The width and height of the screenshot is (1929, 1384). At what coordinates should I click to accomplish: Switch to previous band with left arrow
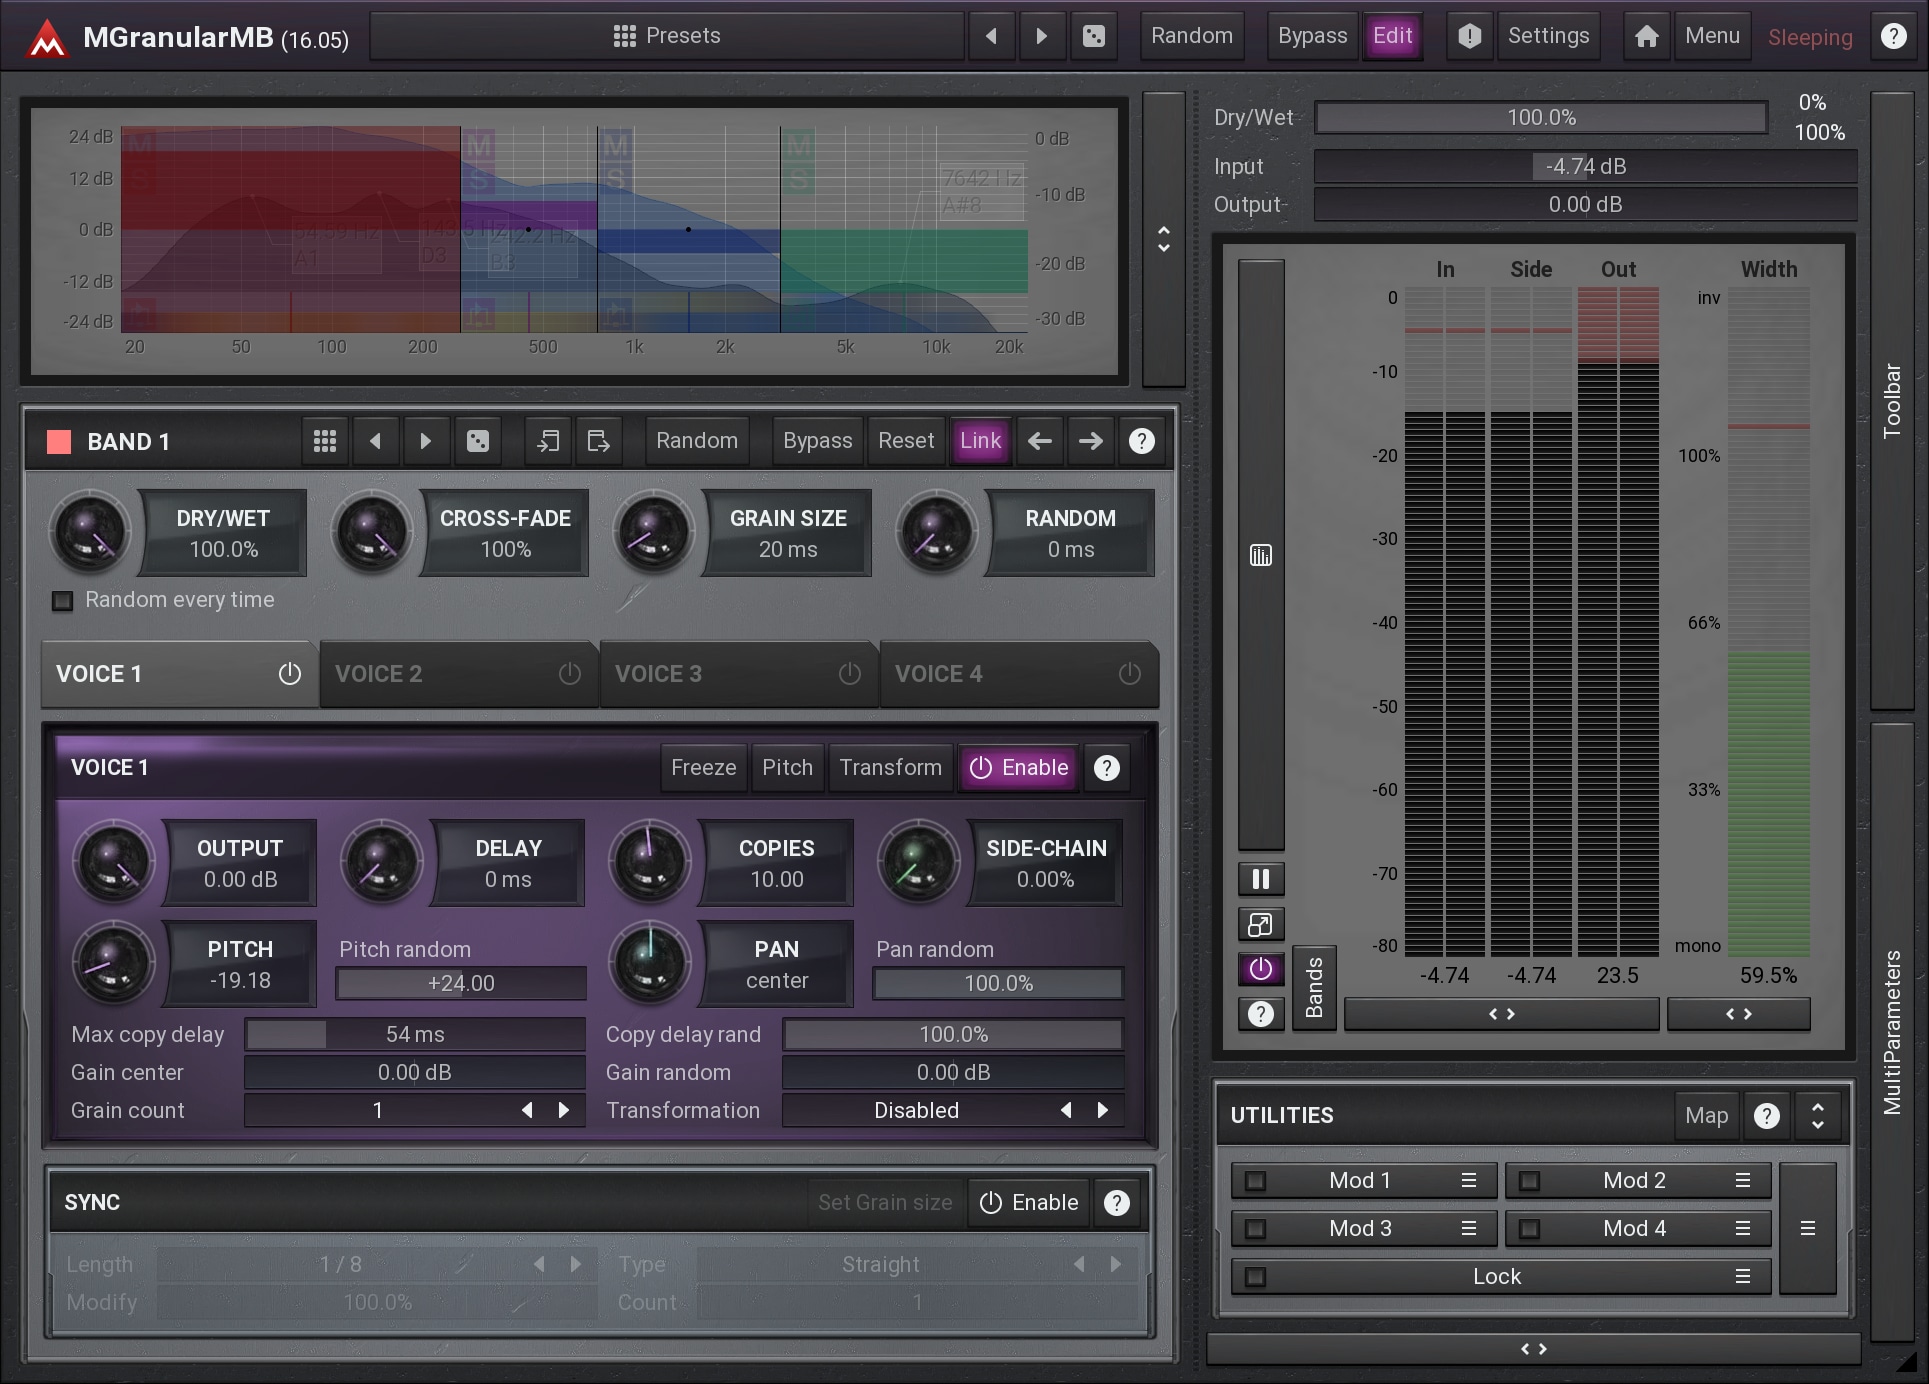[x=1040, y=441]
